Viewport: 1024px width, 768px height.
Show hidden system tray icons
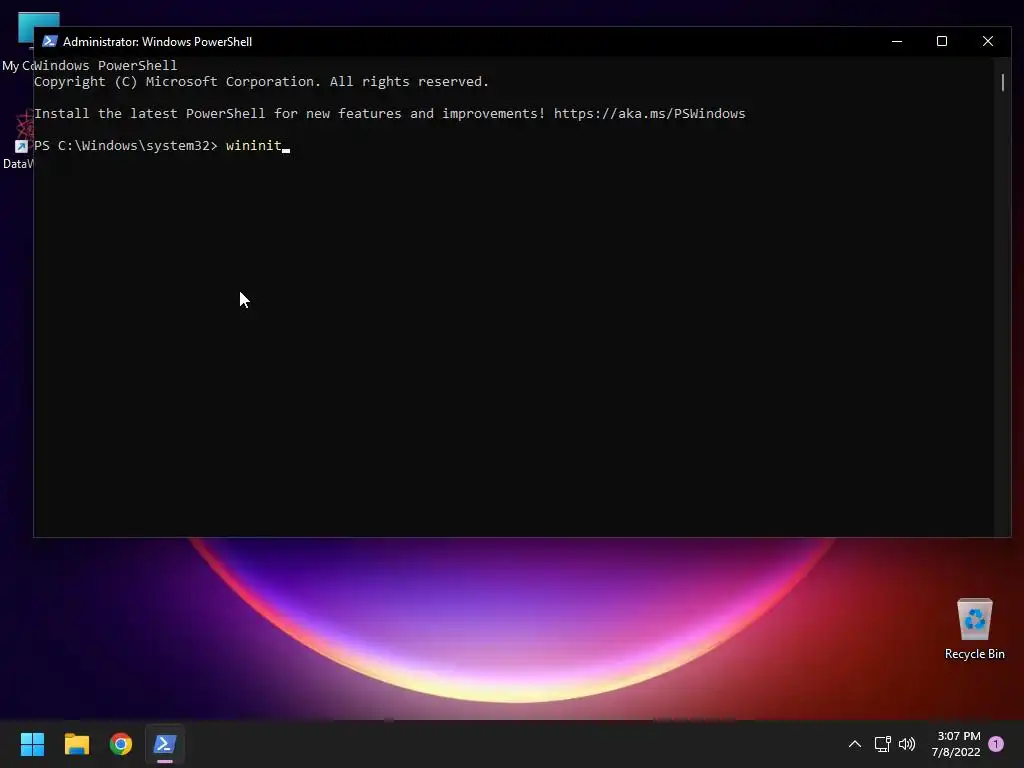854,744
